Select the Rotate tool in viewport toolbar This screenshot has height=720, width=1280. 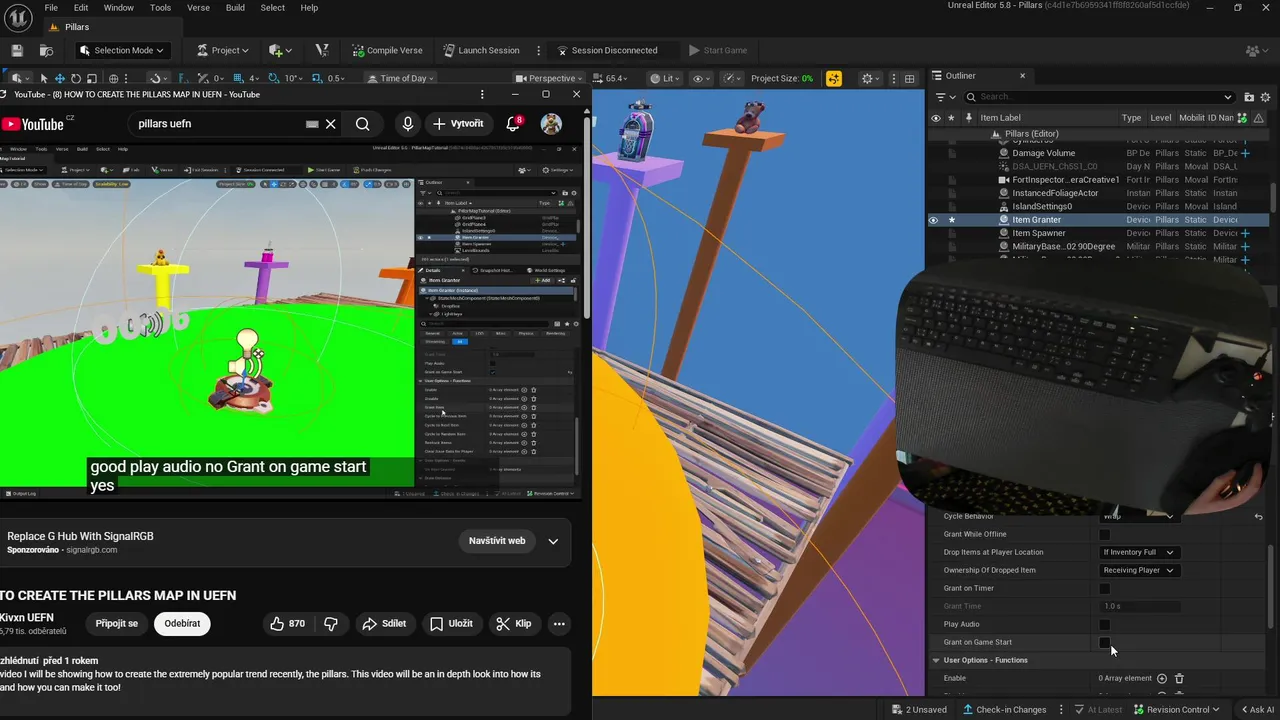(x=76, y=78)
